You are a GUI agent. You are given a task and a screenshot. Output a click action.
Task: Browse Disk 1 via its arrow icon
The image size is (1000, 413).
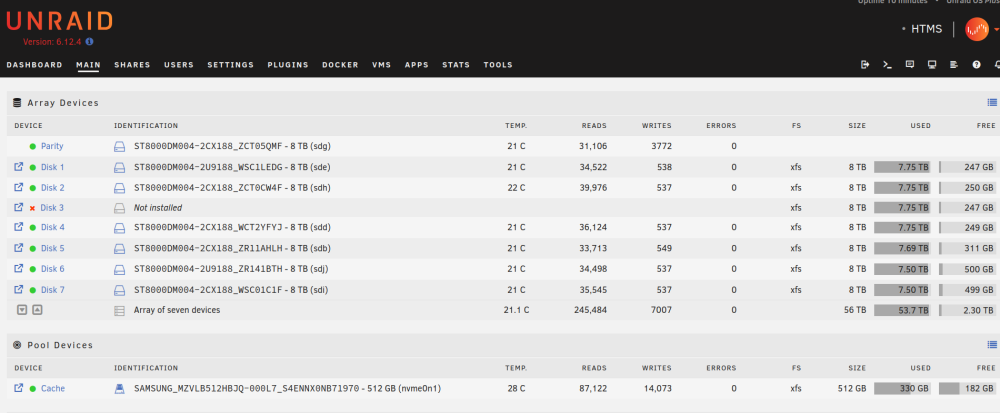(x=18, y=167)
